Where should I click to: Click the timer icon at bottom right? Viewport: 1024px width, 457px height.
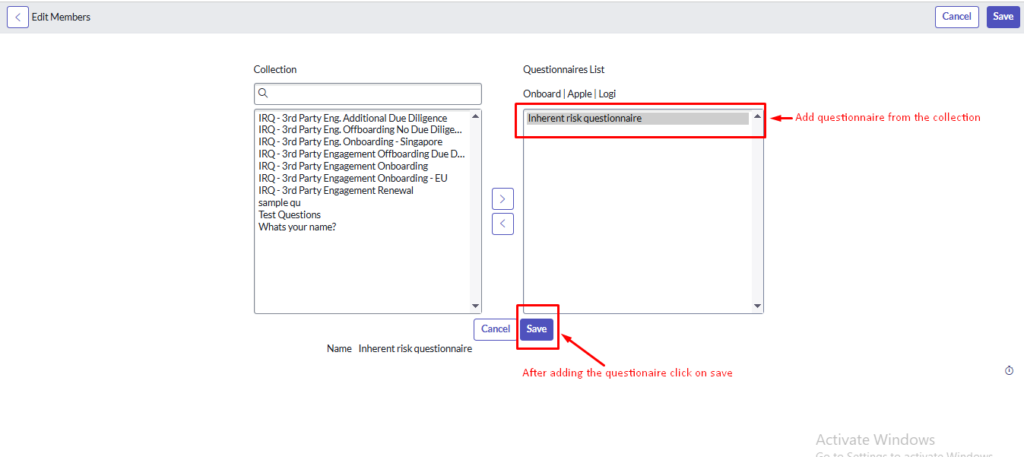click(x=1009, y=371)
